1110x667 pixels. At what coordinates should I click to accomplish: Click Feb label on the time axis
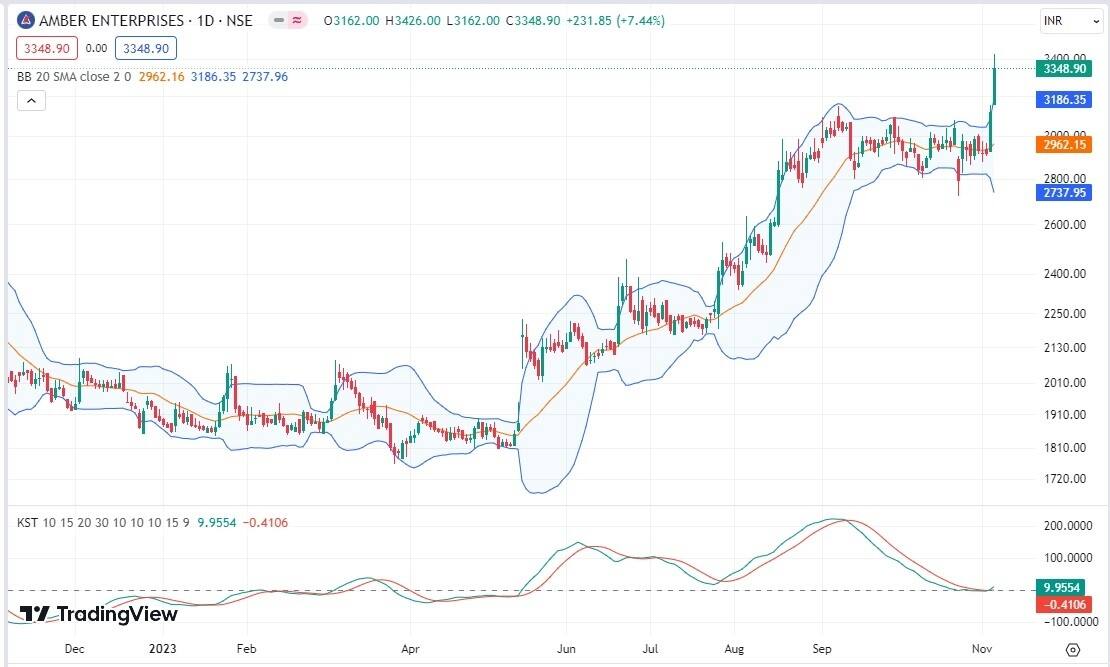coord(246,649)
